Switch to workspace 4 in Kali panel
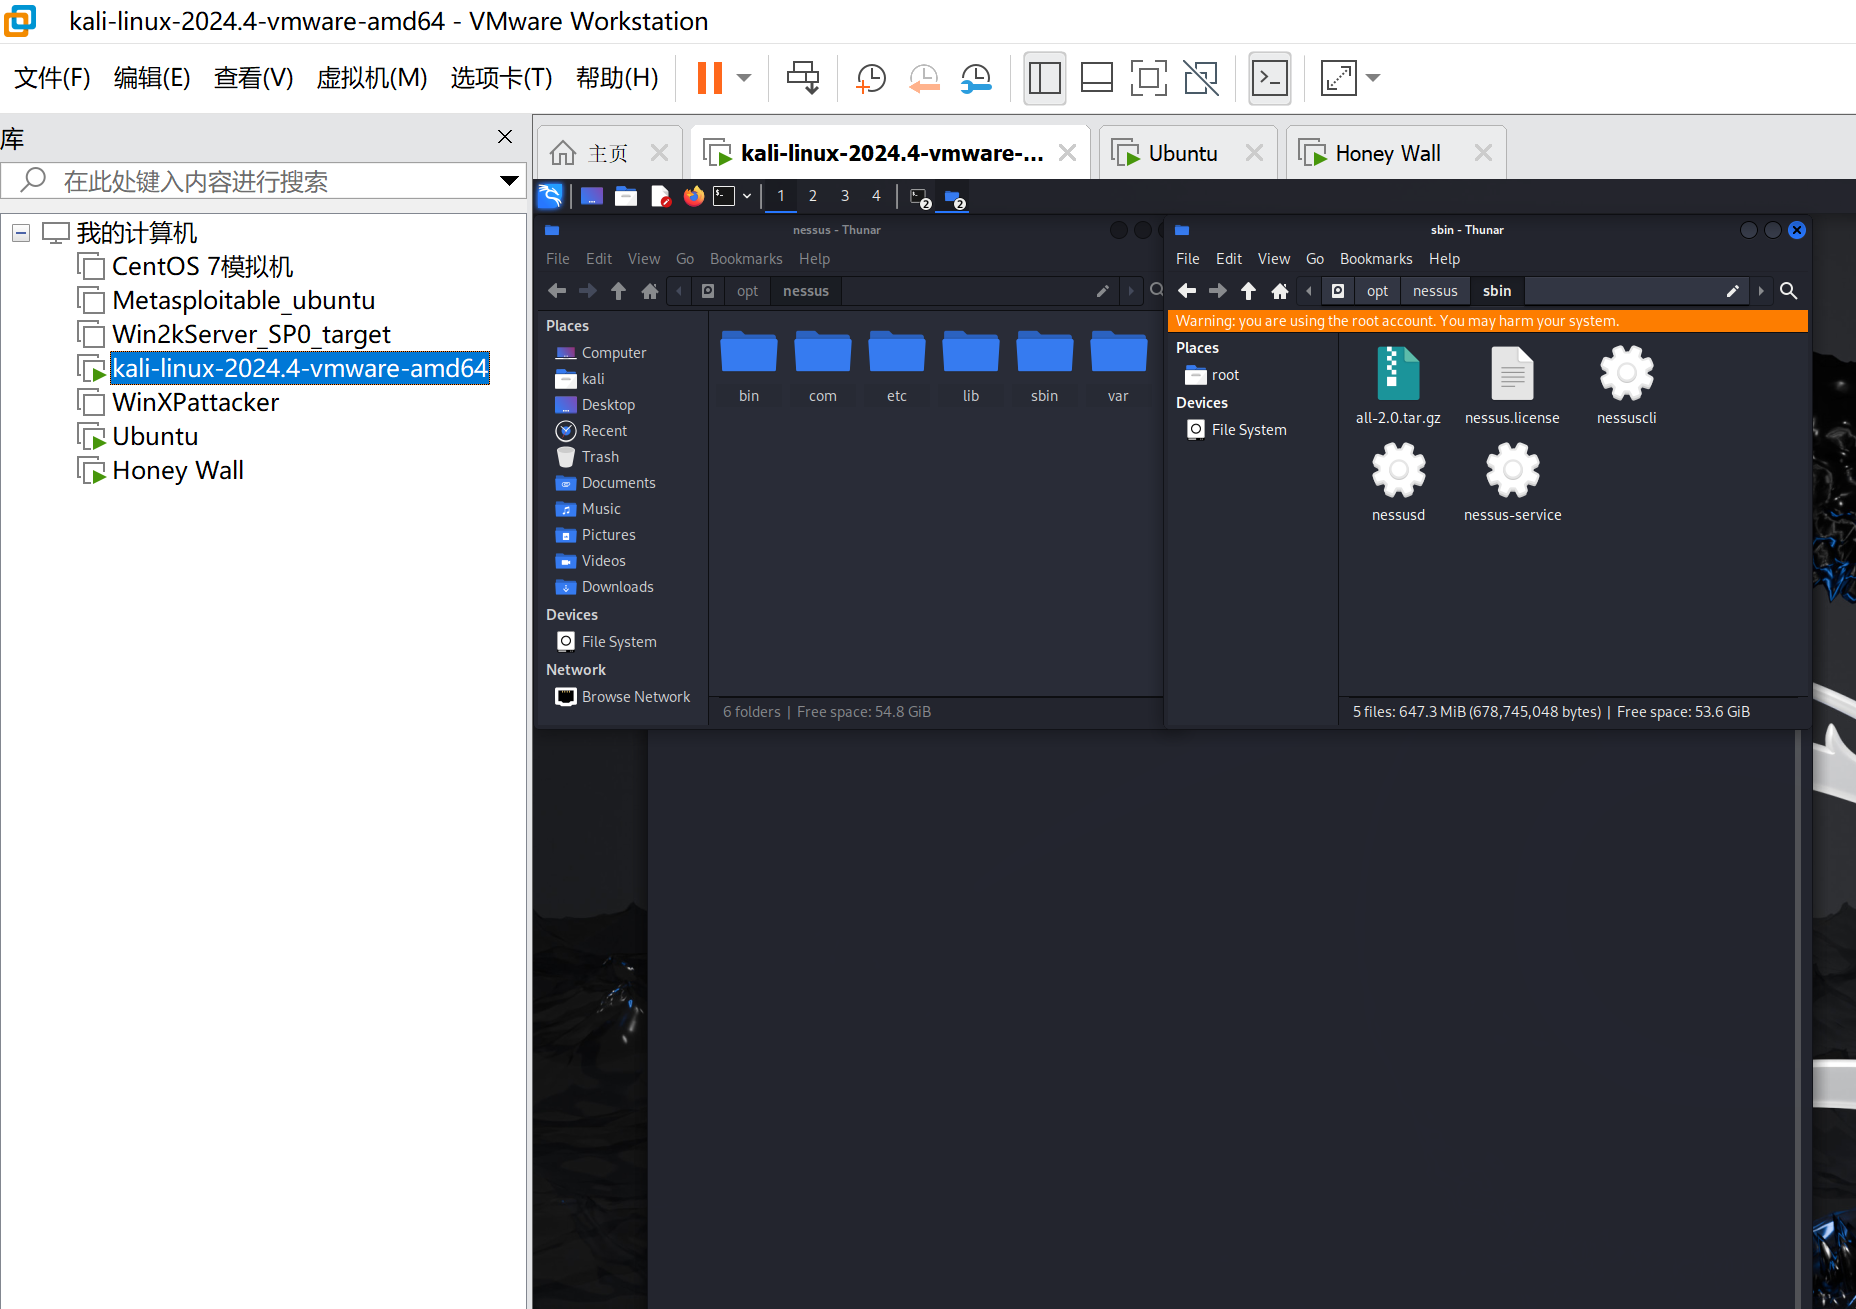The image size is (1856, 1309). point(876,196)
